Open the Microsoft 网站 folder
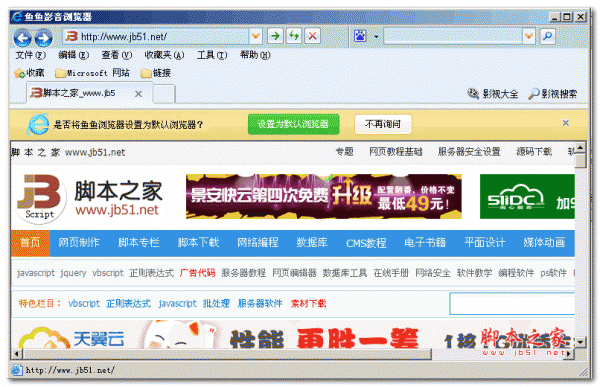Image resolution: width=600 pixels, height=387 pixels. coord(92,73)
